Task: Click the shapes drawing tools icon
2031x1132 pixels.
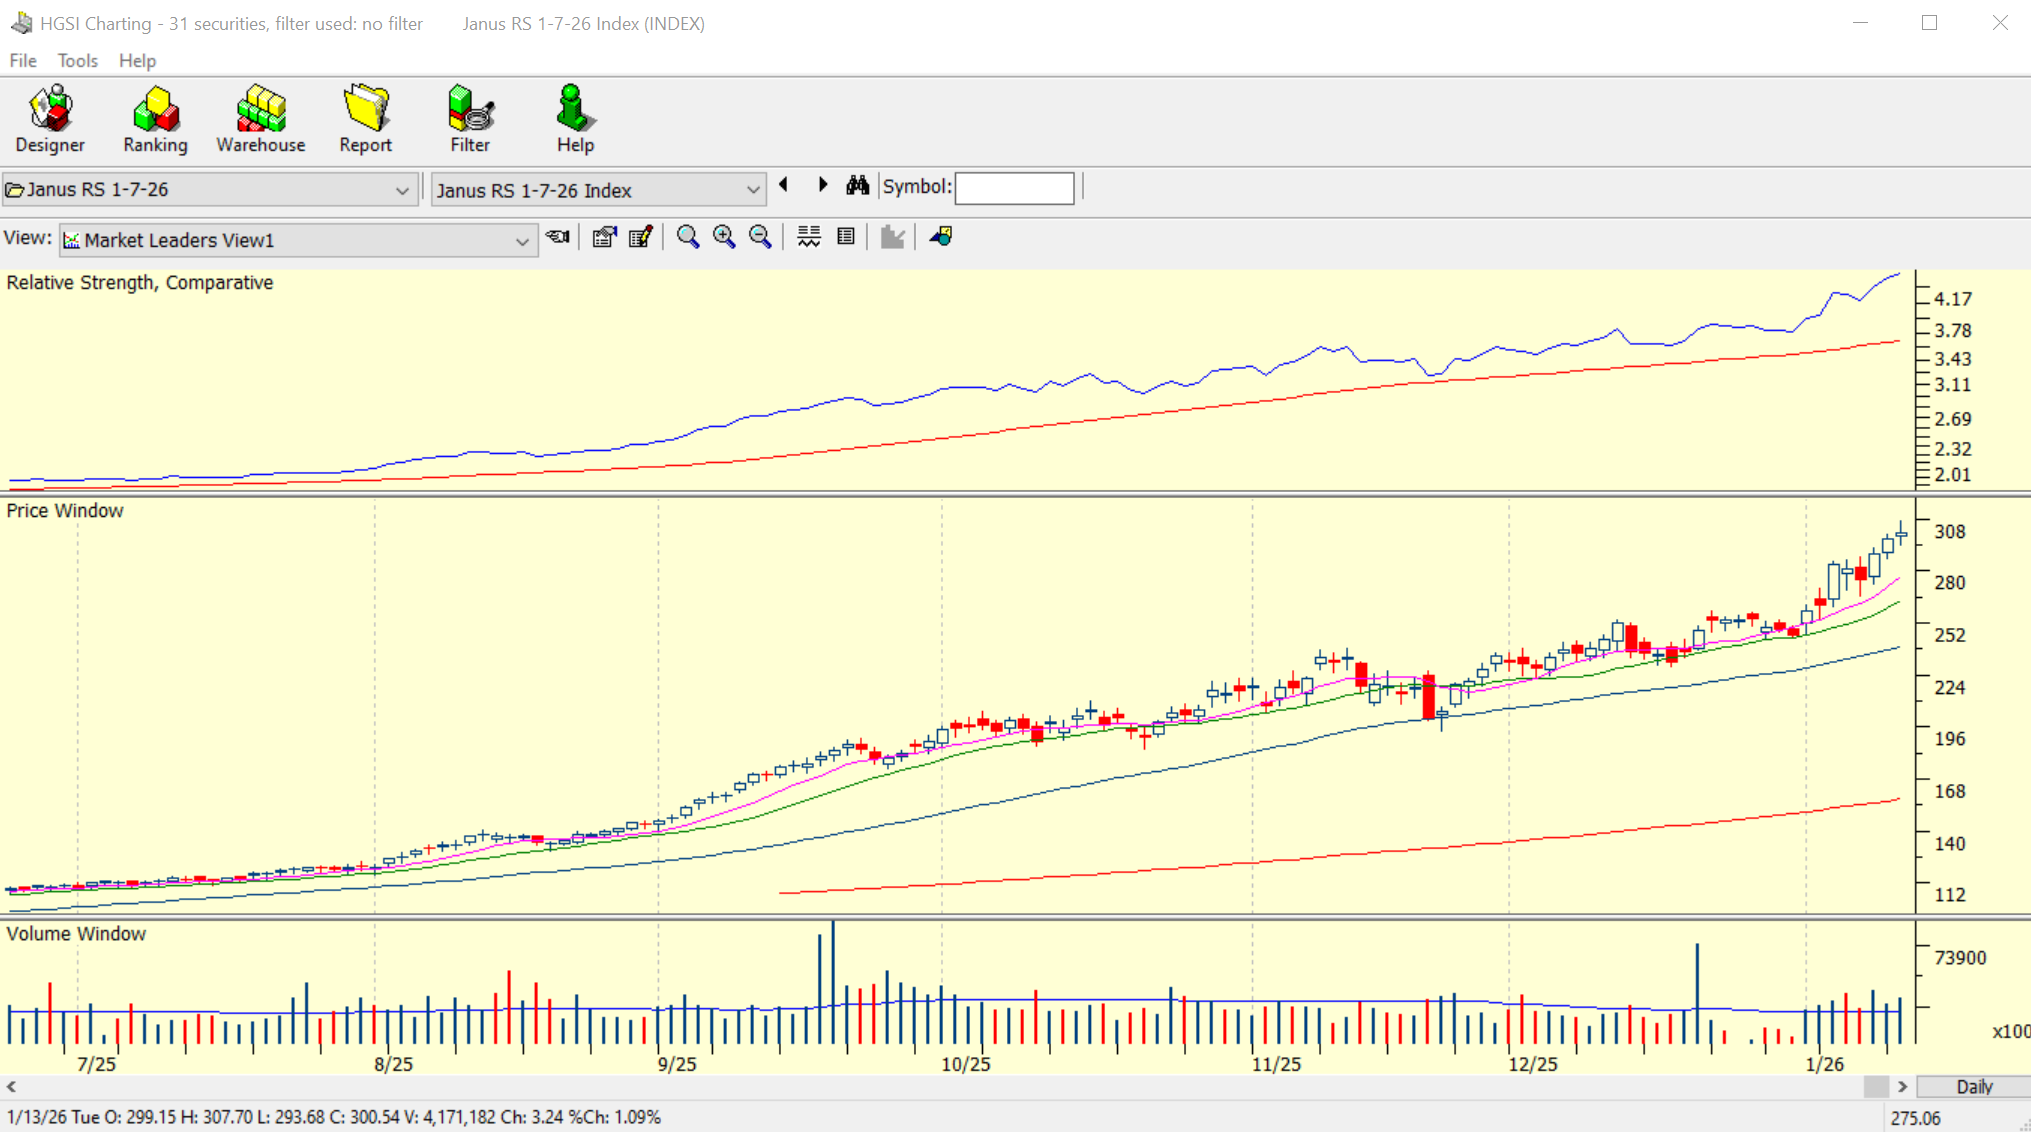Action: 941,237
